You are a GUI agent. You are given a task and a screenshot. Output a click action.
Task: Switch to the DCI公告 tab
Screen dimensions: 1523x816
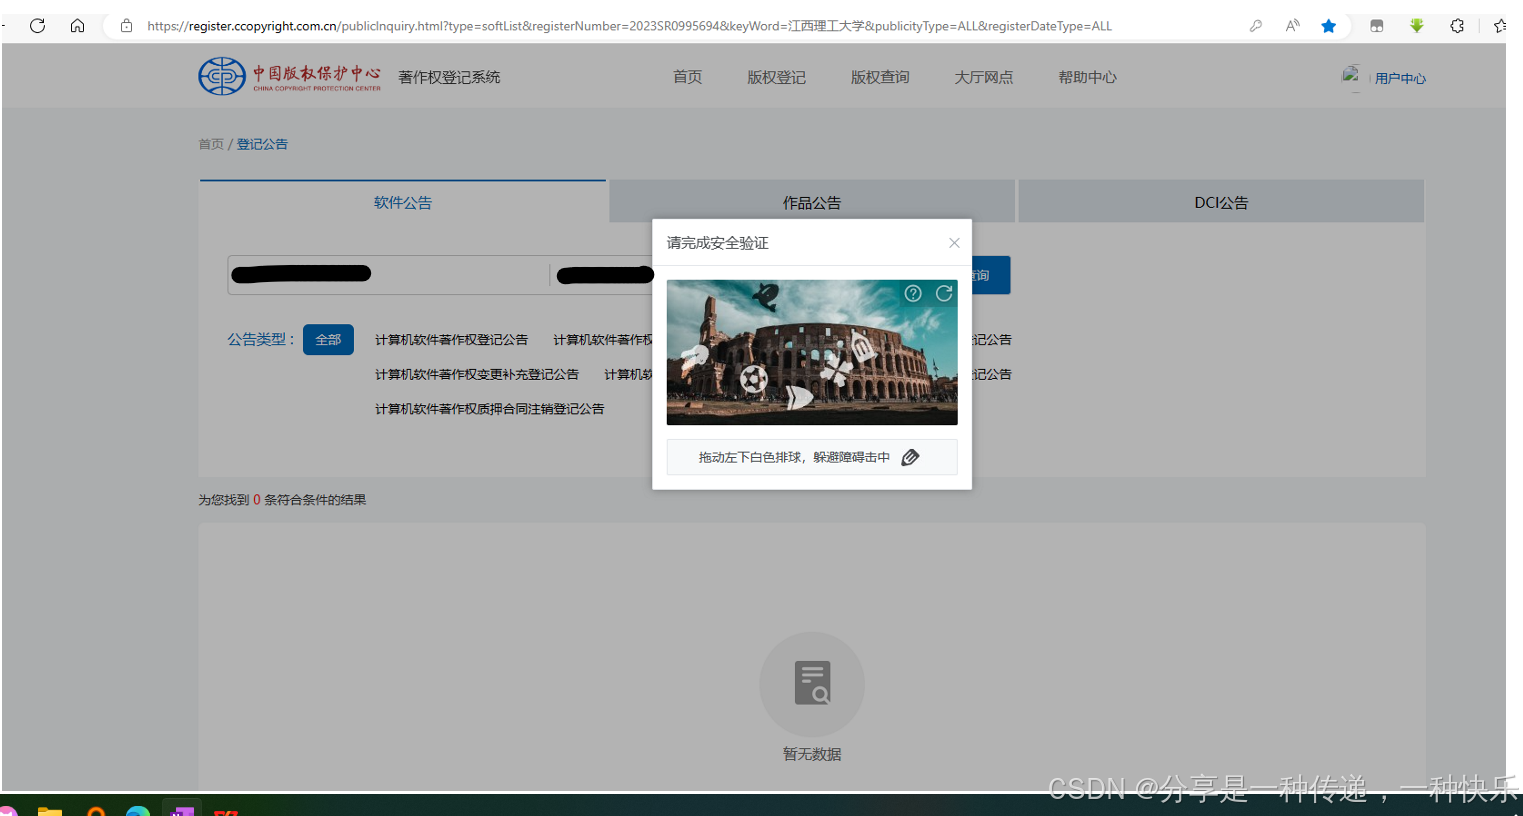(x=1220, y=201)
